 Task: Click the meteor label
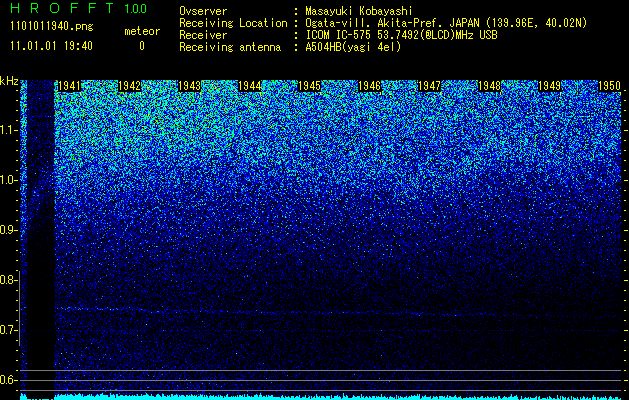coord(142,31)
